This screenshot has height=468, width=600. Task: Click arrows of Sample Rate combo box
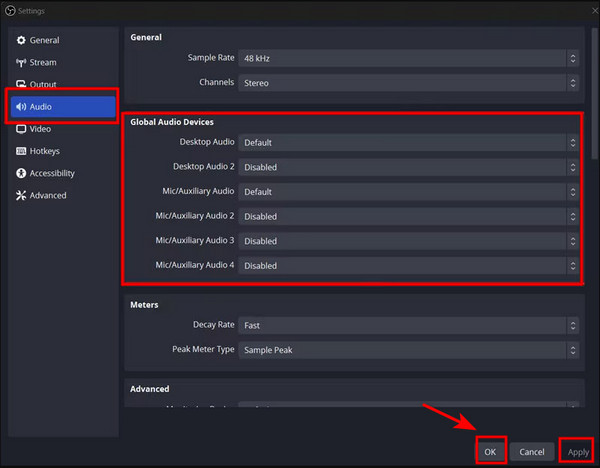tap(573, 58)
